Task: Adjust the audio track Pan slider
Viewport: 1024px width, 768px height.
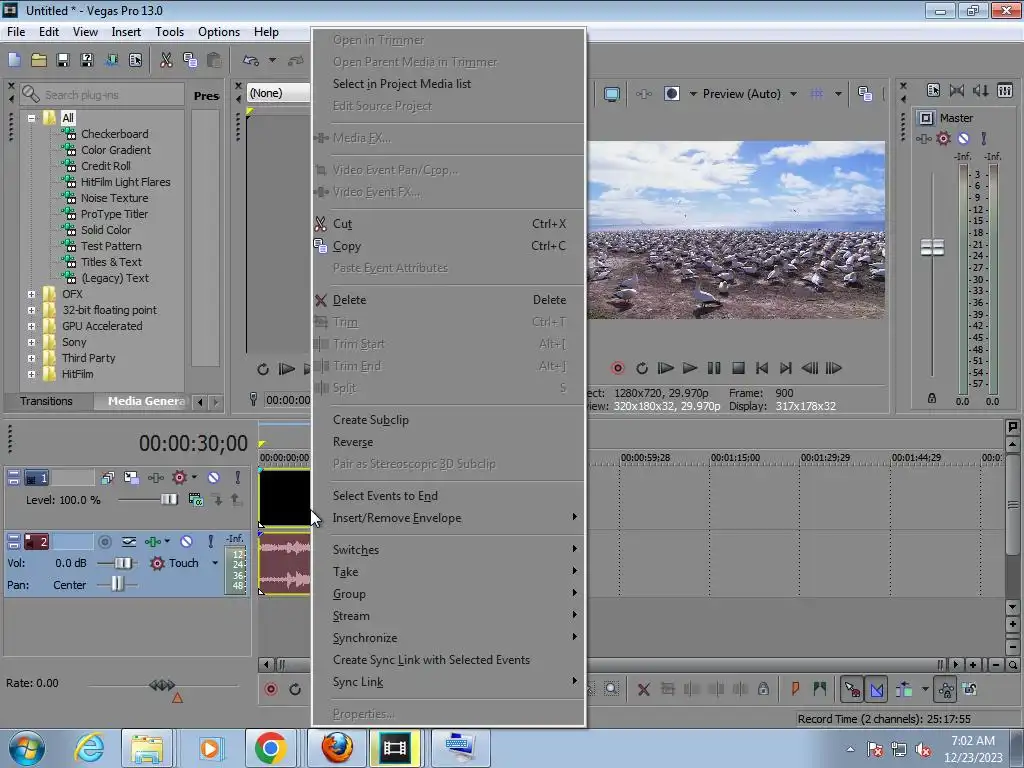Action: 117,584
